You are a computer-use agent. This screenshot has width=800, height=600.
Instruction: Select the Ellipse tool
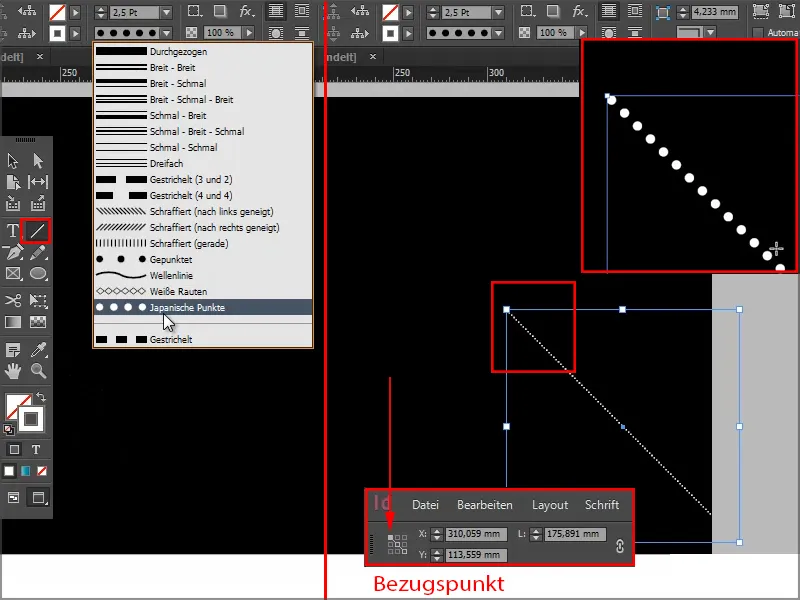click(x=38, y=273)
